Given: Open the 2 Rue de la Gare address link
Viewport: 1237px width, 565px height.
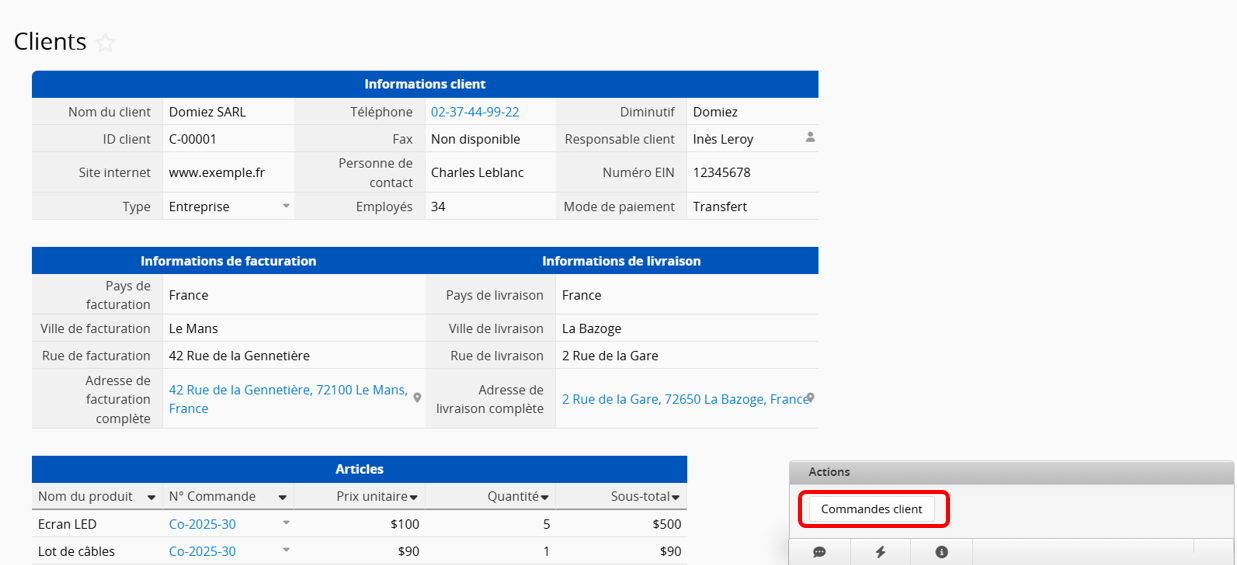Looking at the screenshot, I should (x=684, y=399).
